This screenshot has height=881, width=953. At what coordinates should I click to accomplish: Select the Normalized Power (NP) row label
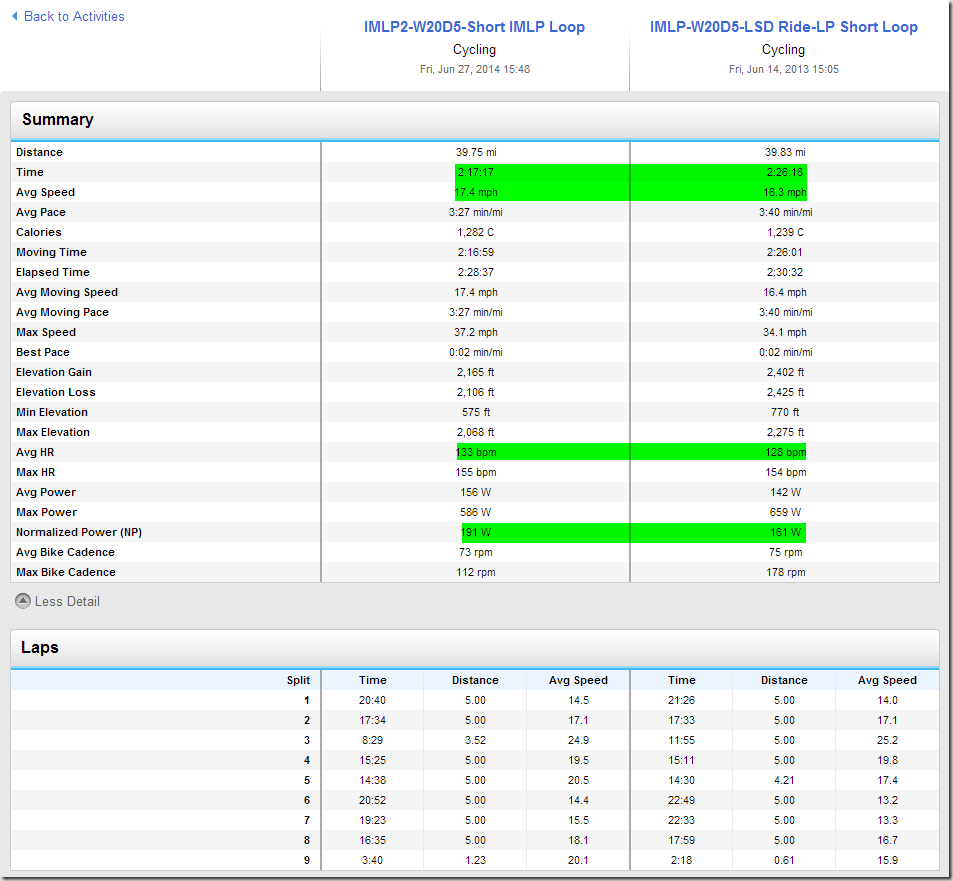click(x=79, y=532)
